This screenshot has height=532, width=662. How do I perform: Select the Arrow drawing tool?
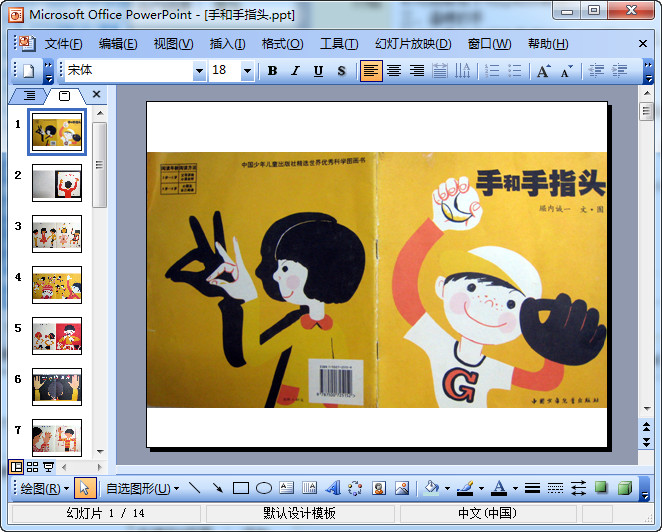click(217, 489)
